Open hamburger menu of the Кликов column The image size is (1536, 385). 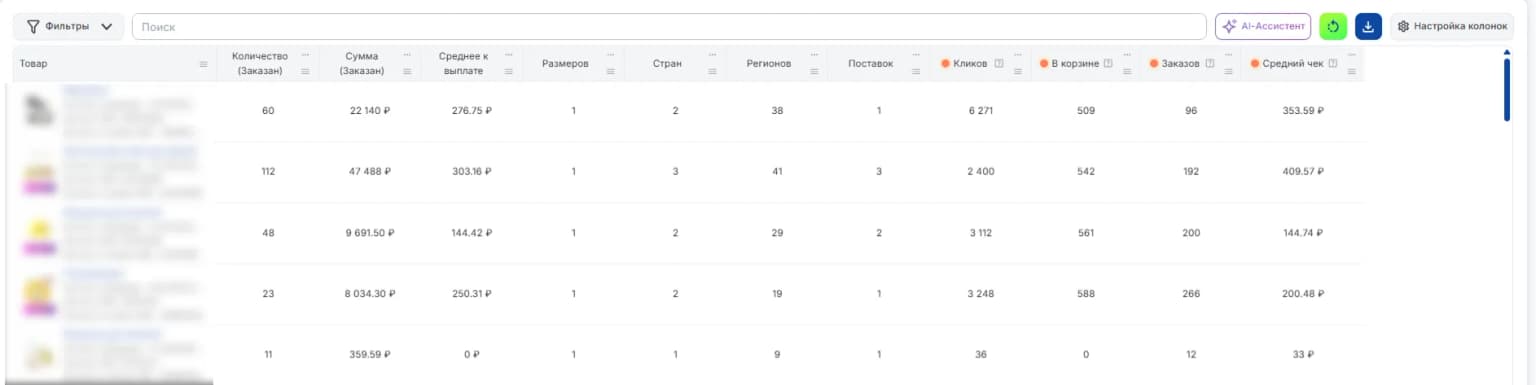point(1017,71)
